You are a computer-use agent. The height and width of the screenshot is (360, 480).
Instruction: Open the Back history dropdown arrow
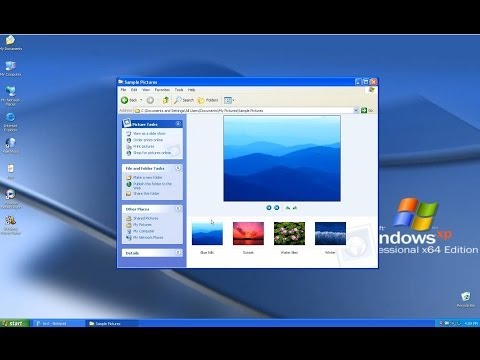click(x=141, y=100)
